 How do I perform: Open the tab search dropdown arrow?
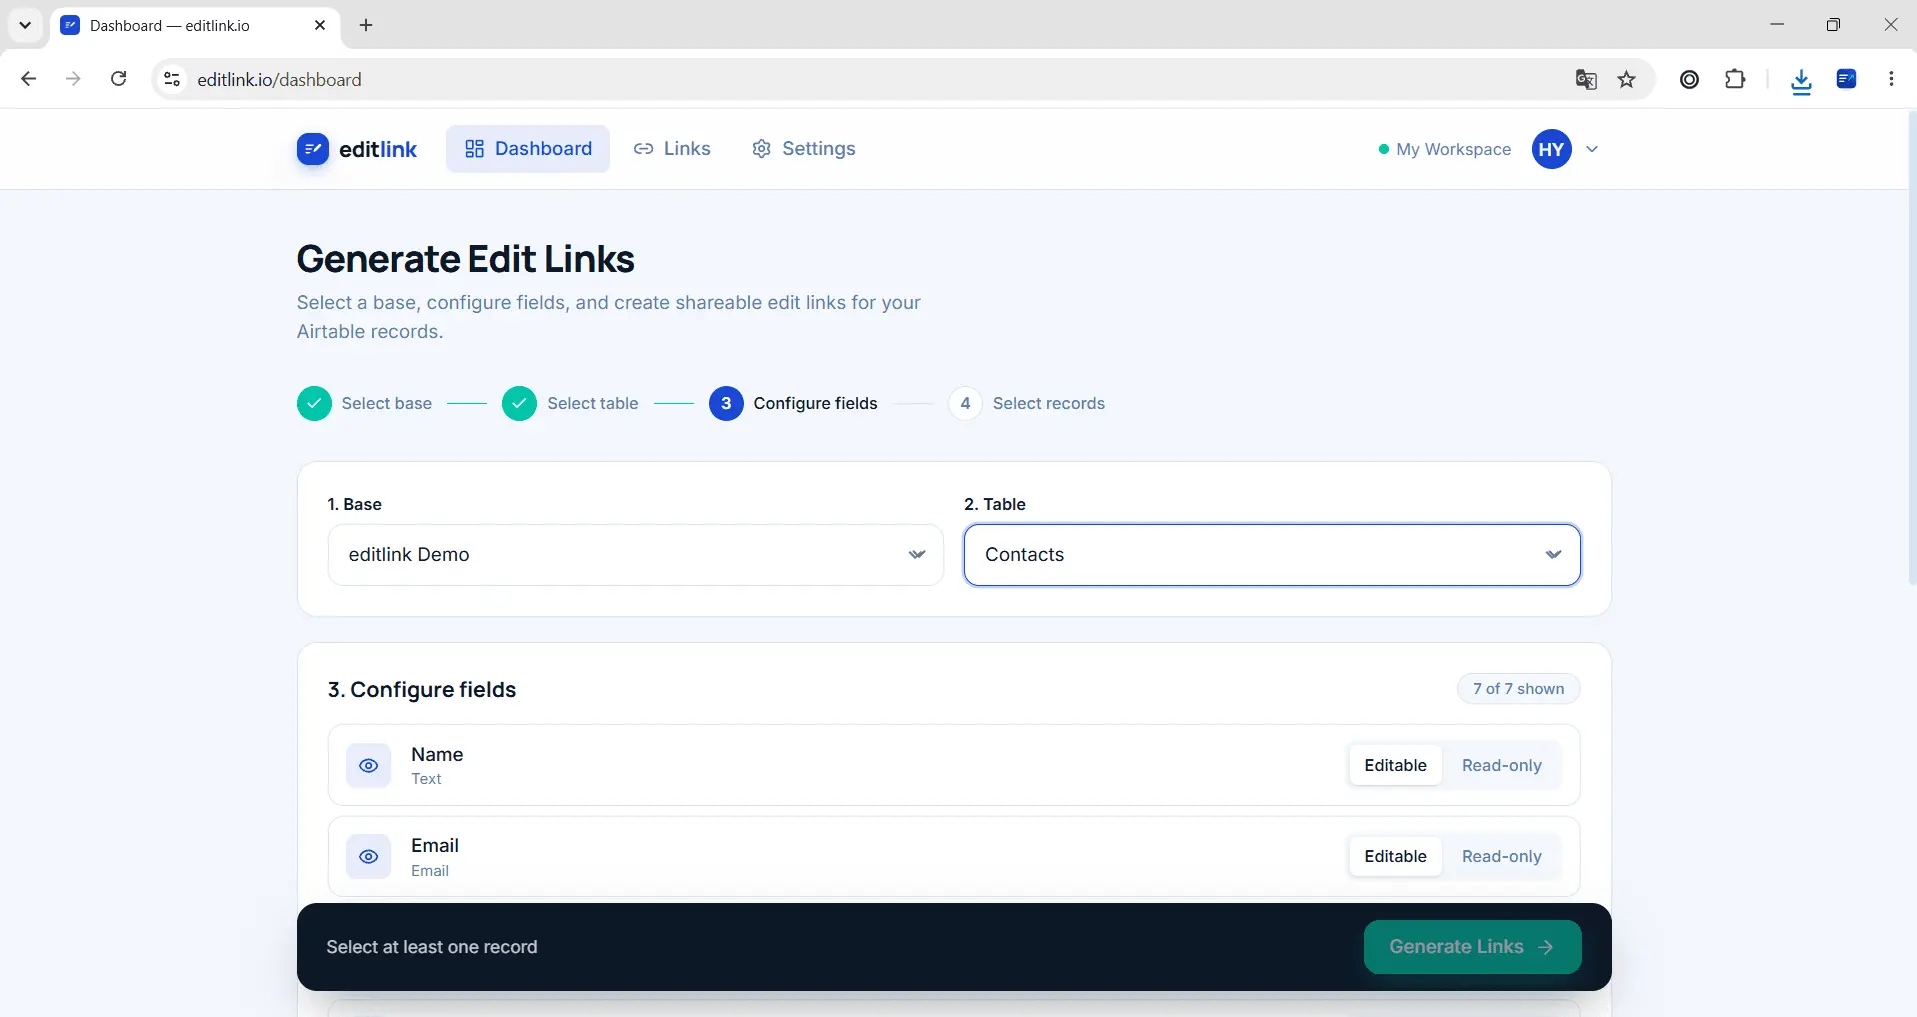(25, 25)
